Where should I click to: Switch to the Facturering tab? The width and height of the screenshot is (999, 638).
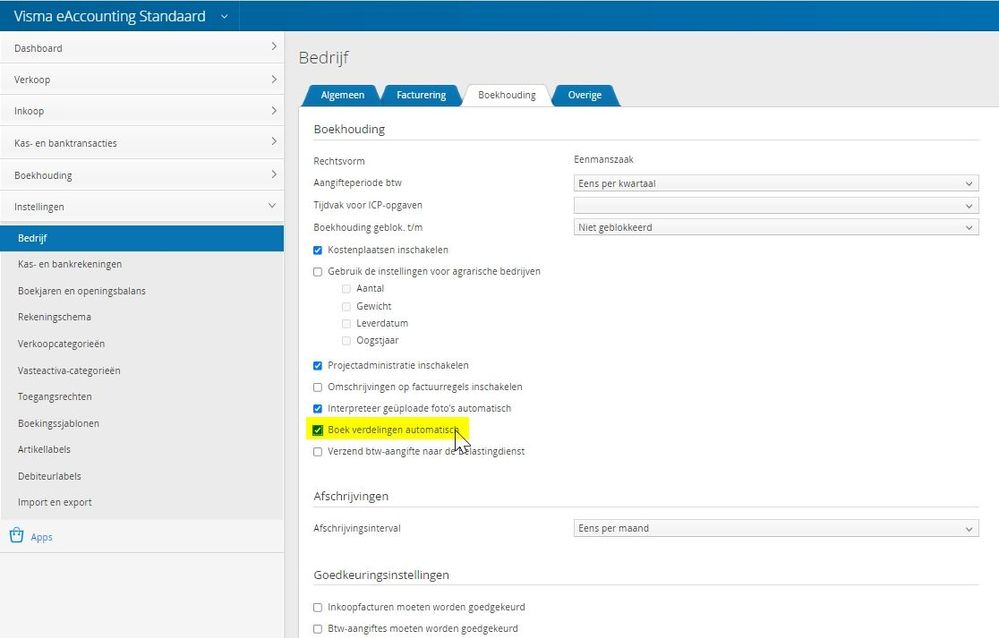[x=421, y=95]
